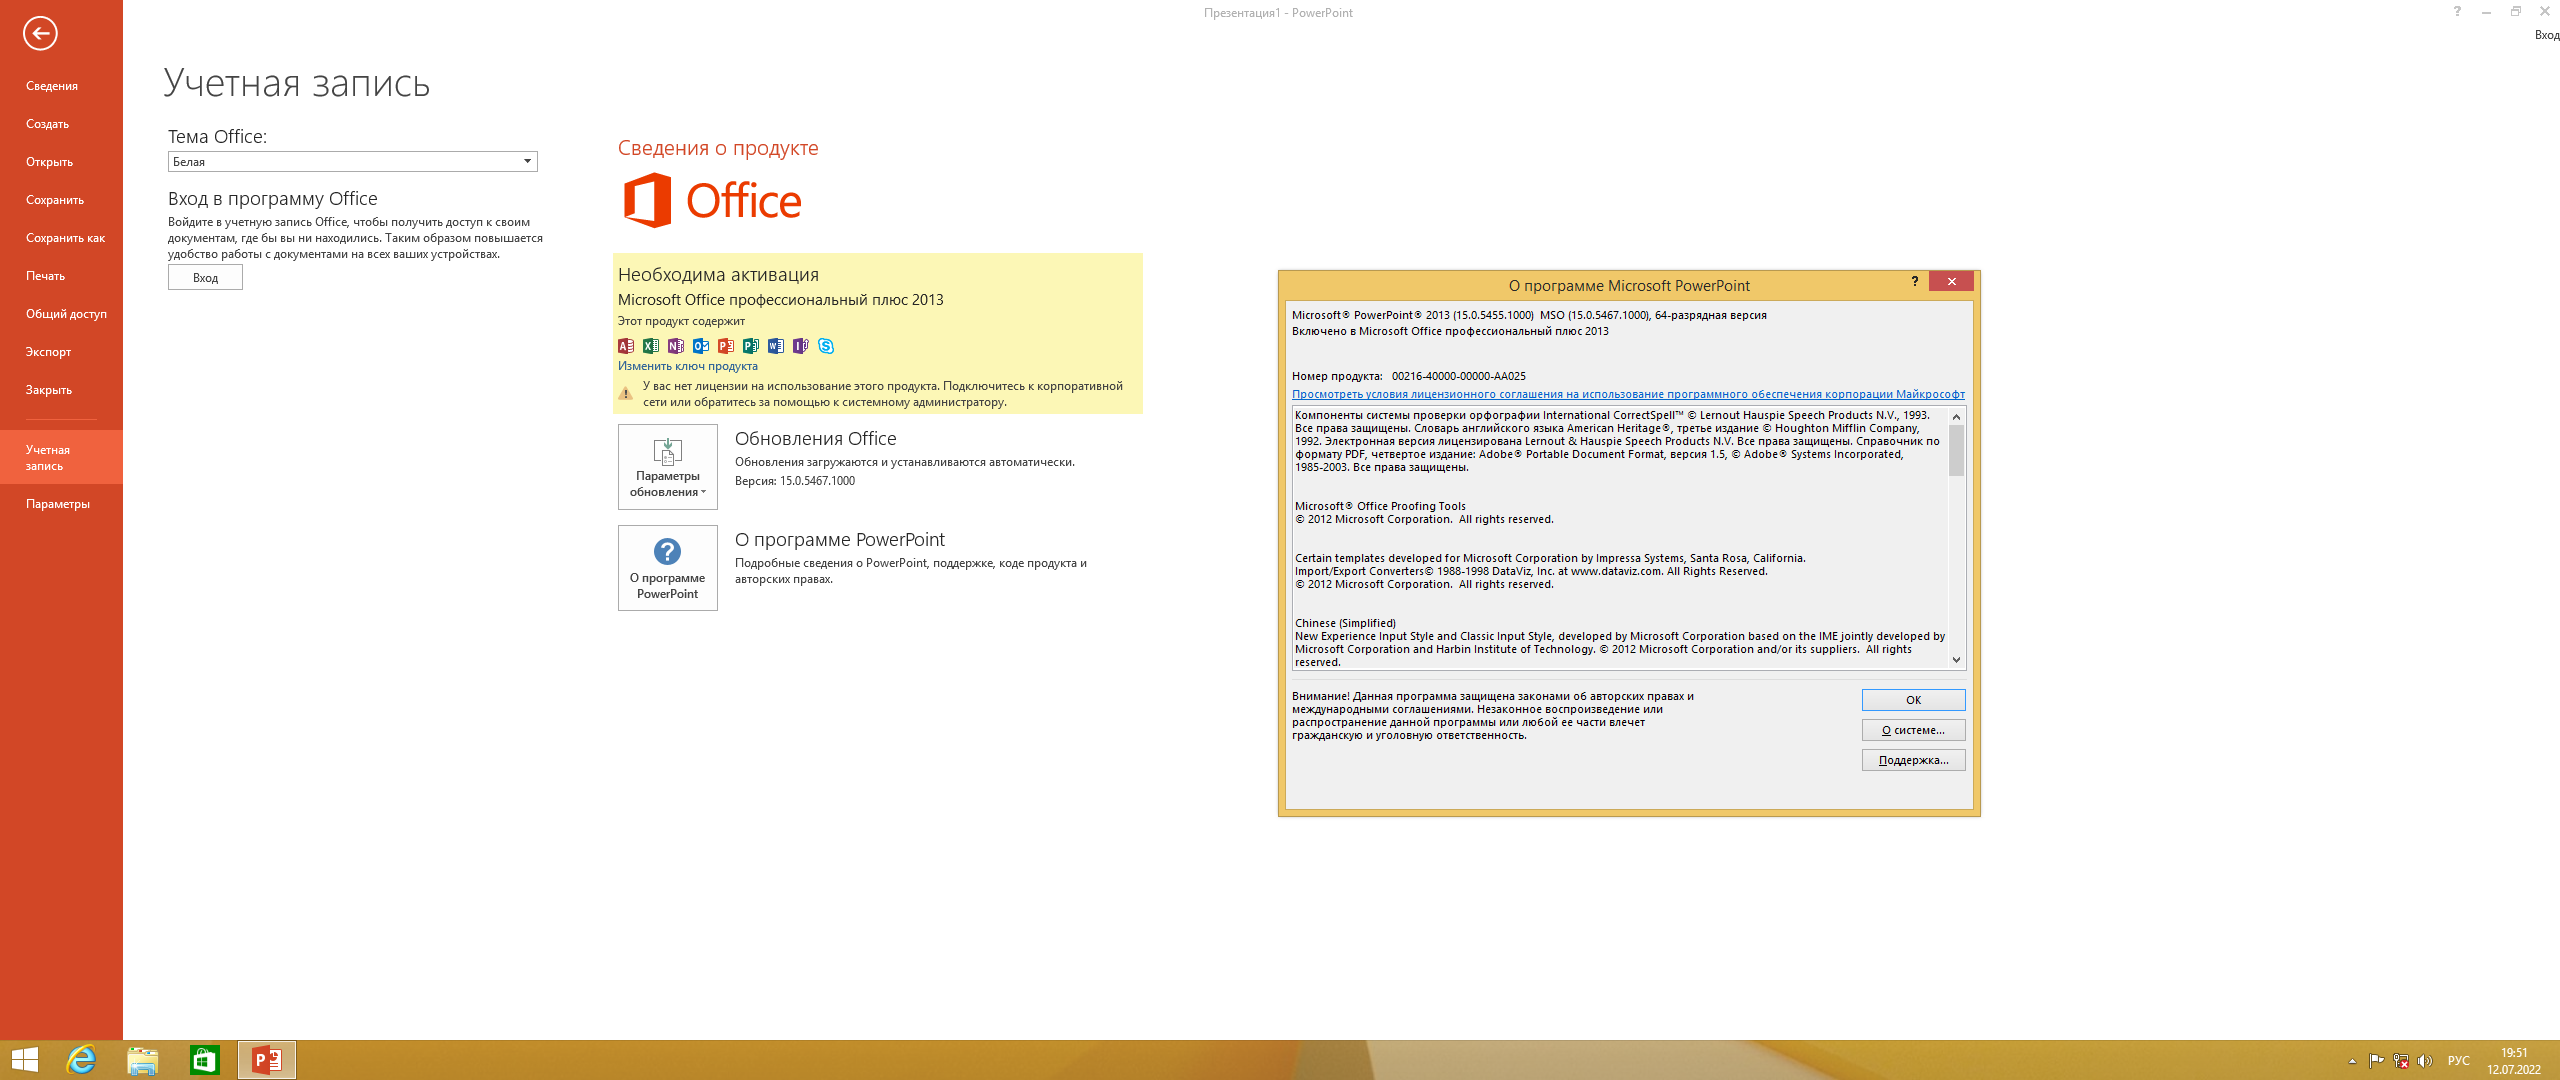2560x1080 pixels.
Task: Click the help question mark in About dialog
Action: [x=1915, y=282]
